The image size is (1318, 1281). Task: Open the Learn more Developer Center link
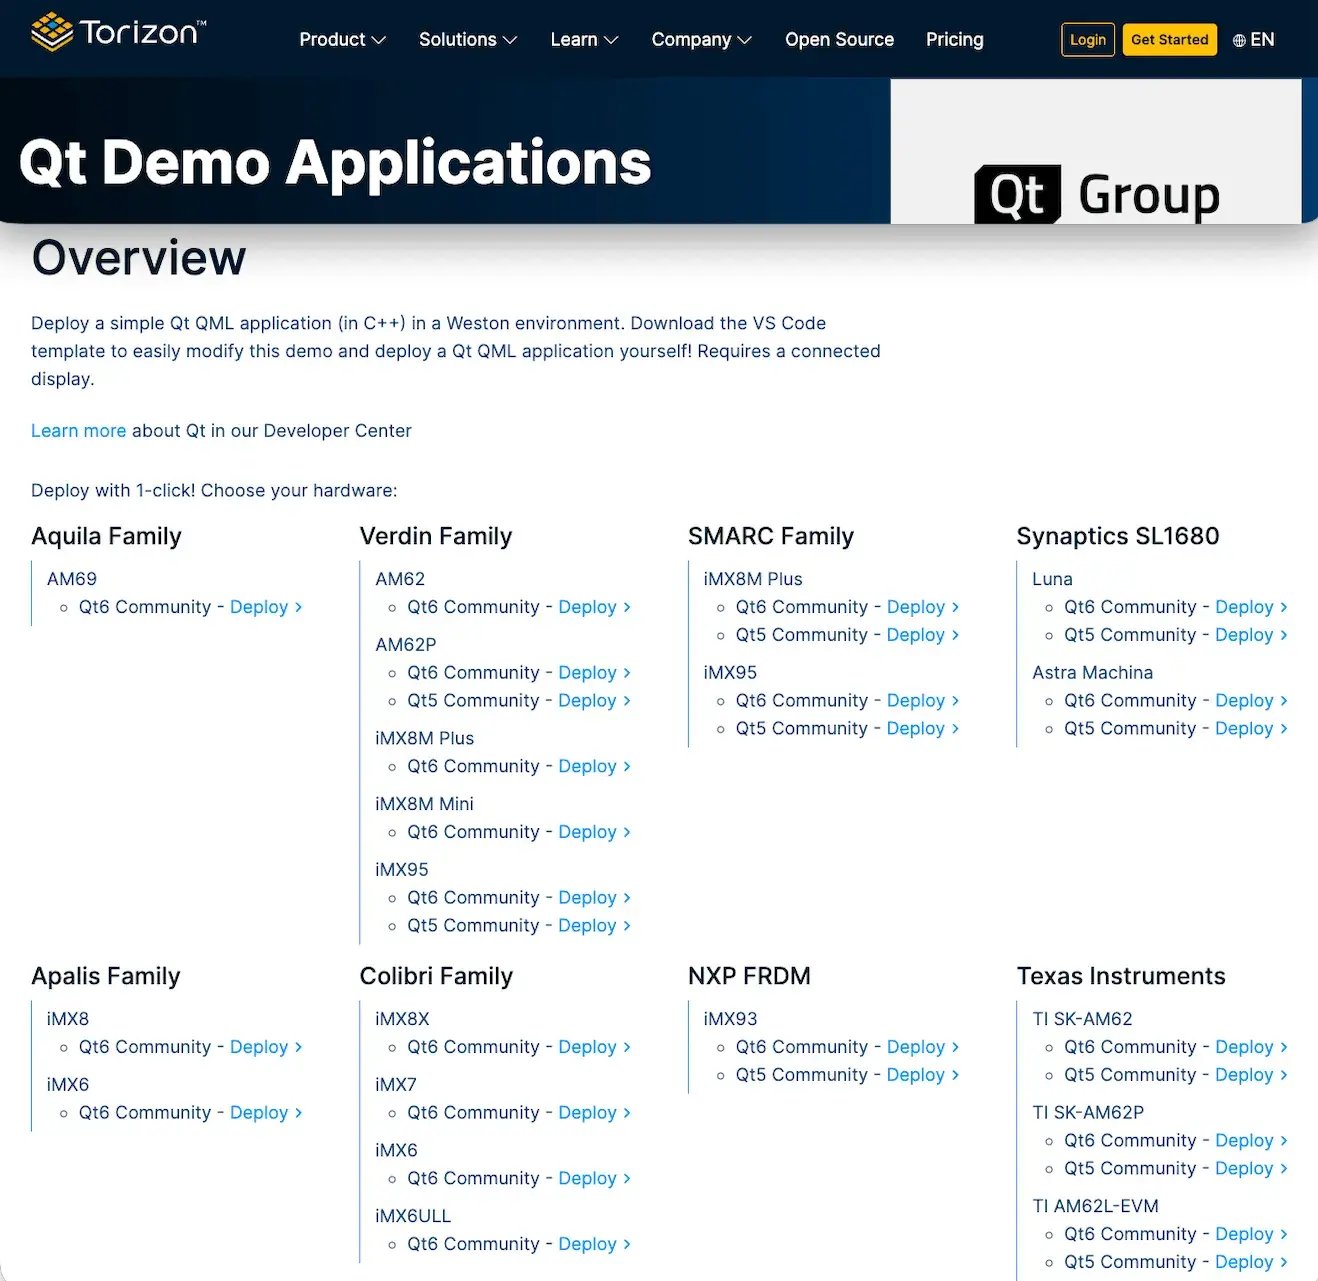coord(78,430)
